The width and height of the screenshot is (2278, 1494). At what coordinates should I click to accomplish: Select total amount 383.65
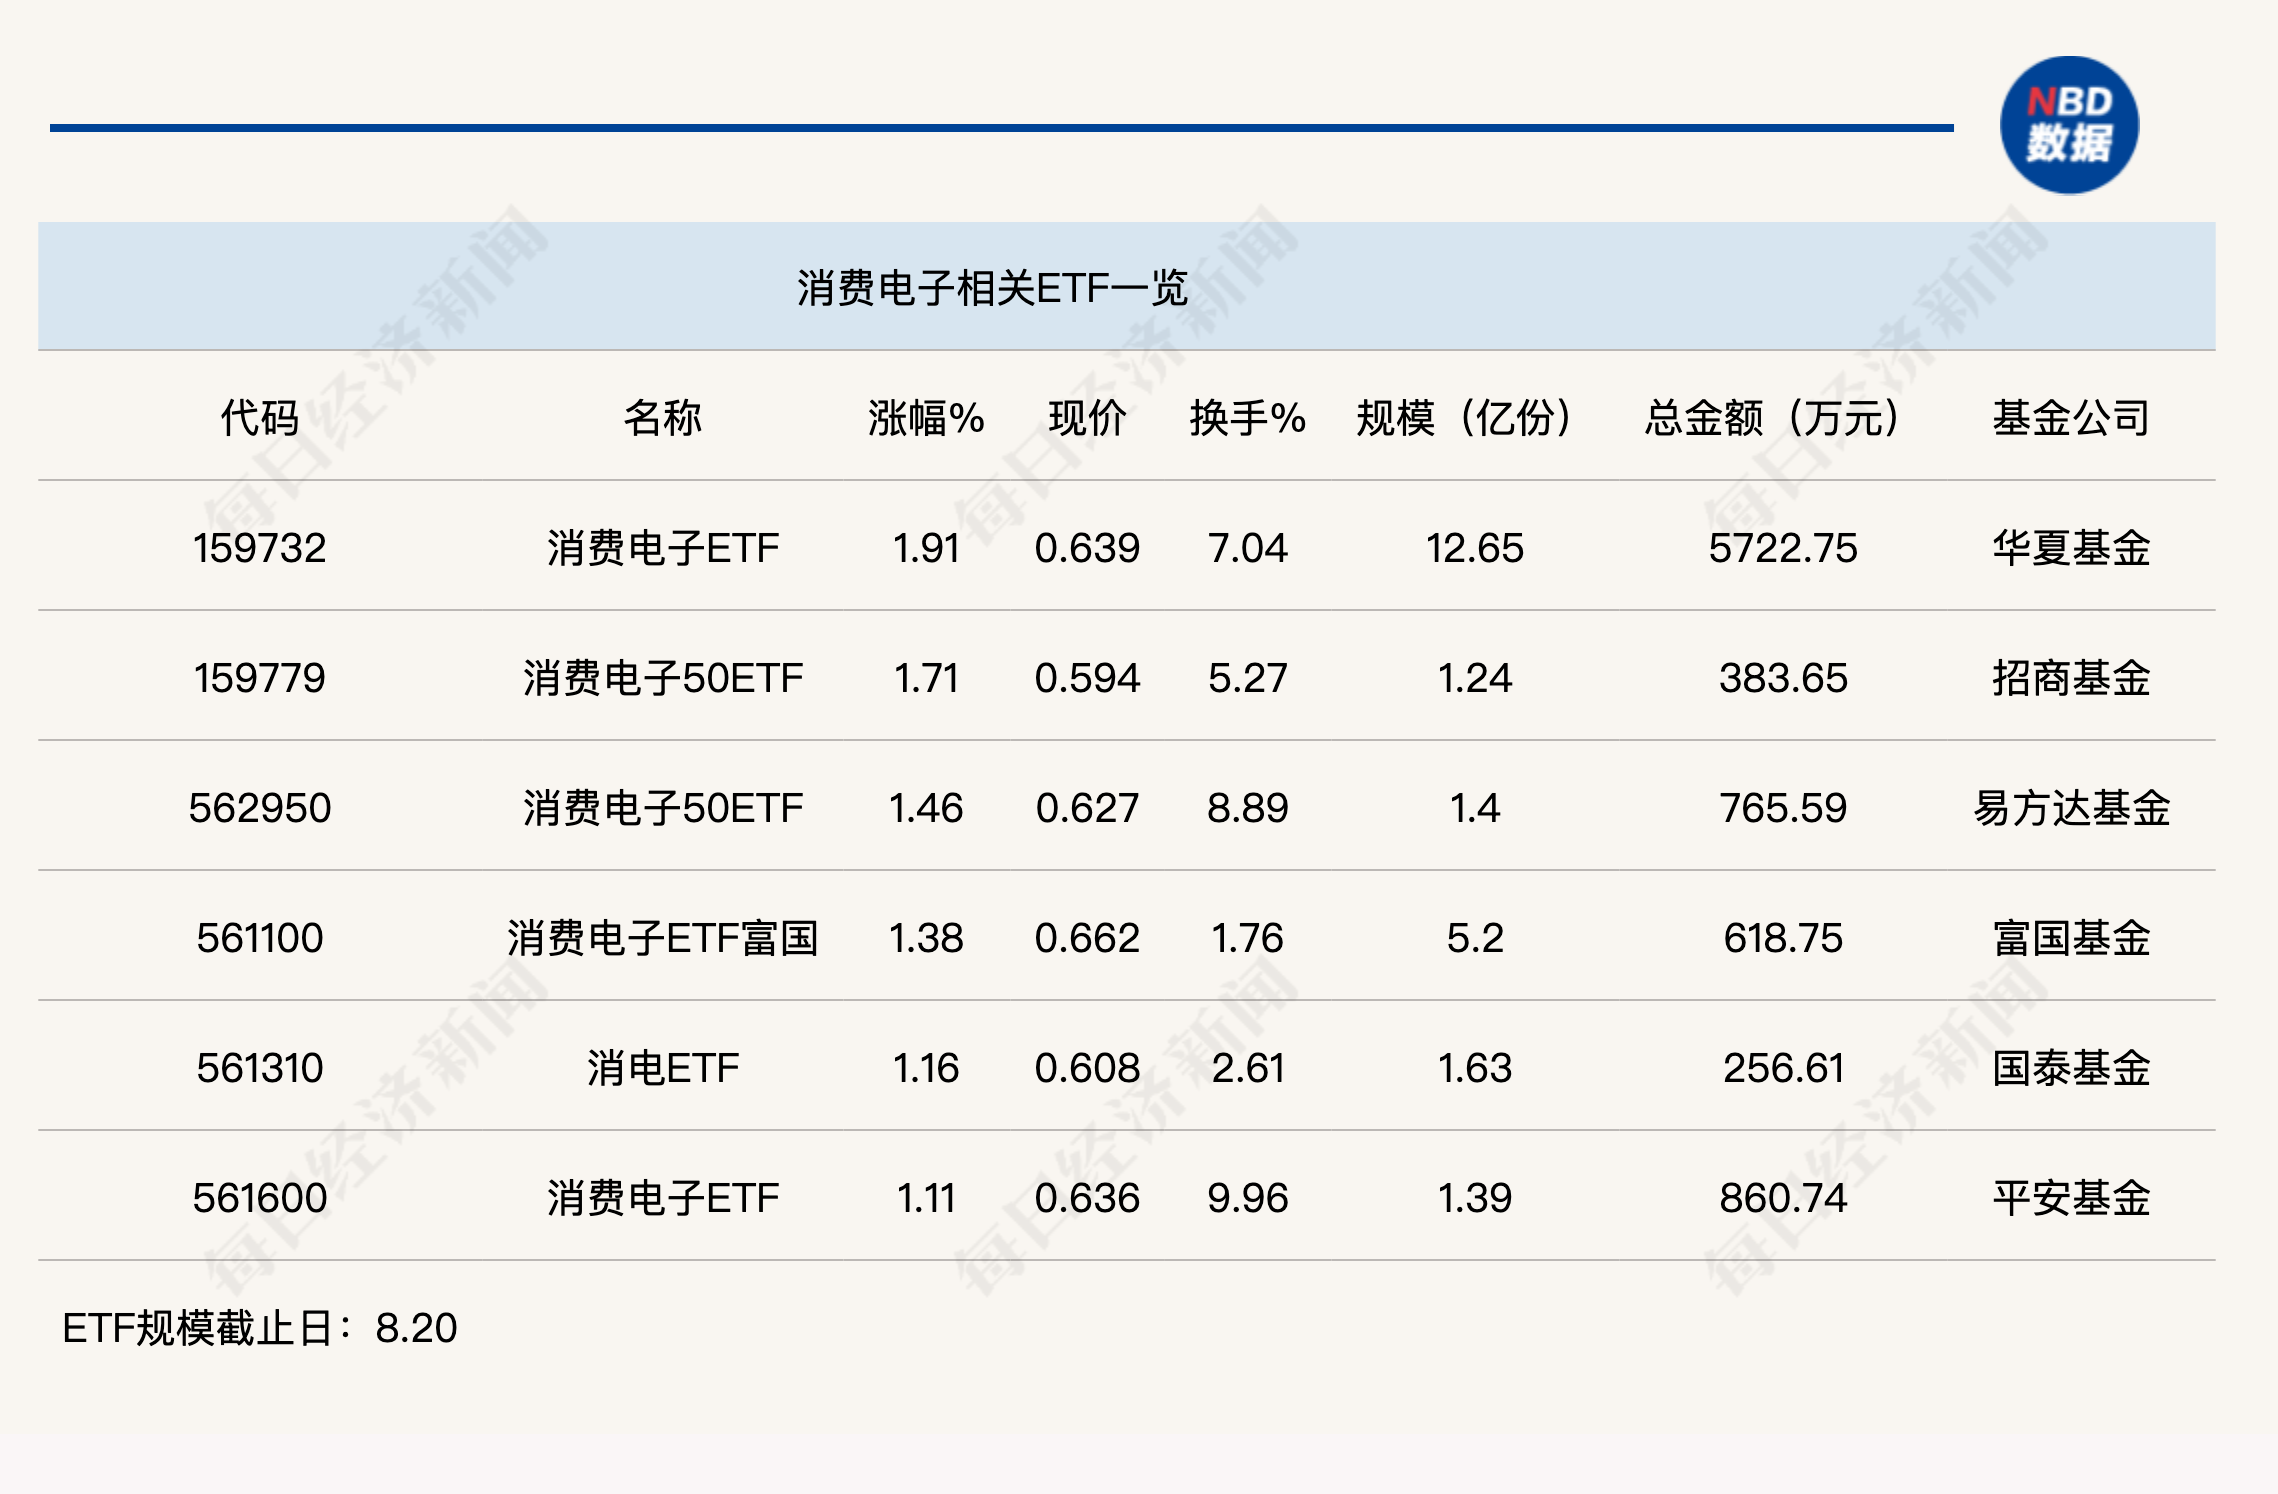[1783, 678]
